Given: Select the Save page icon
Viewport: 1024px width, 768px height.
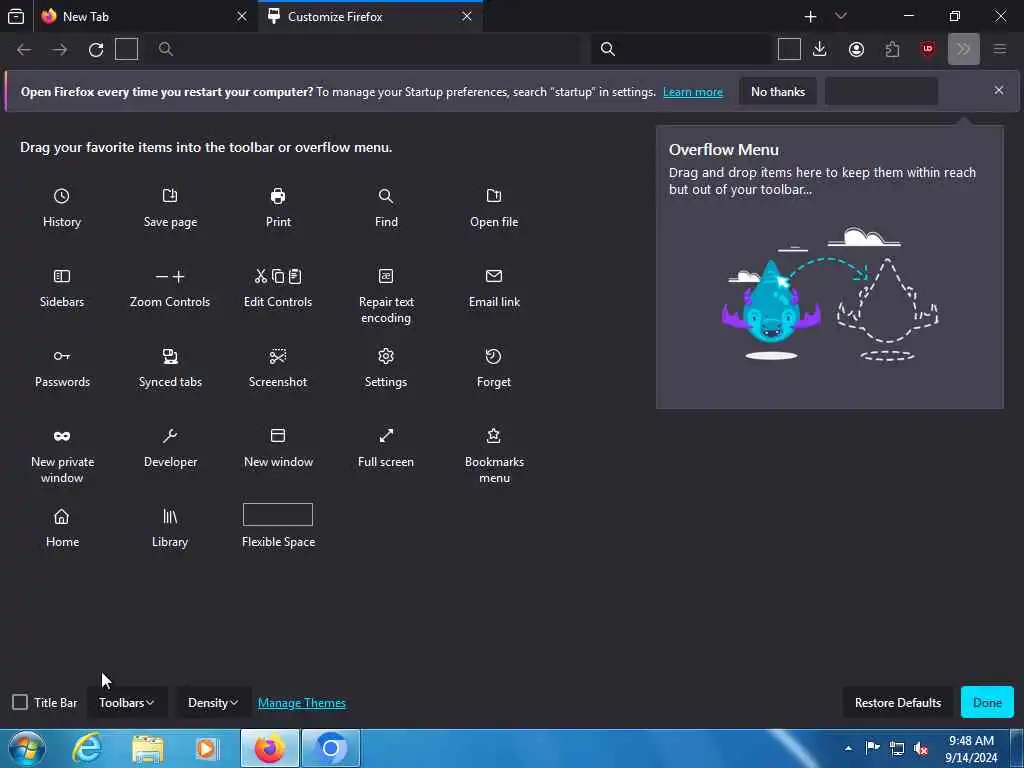Looking at the screenshot, I should (170, 196).
